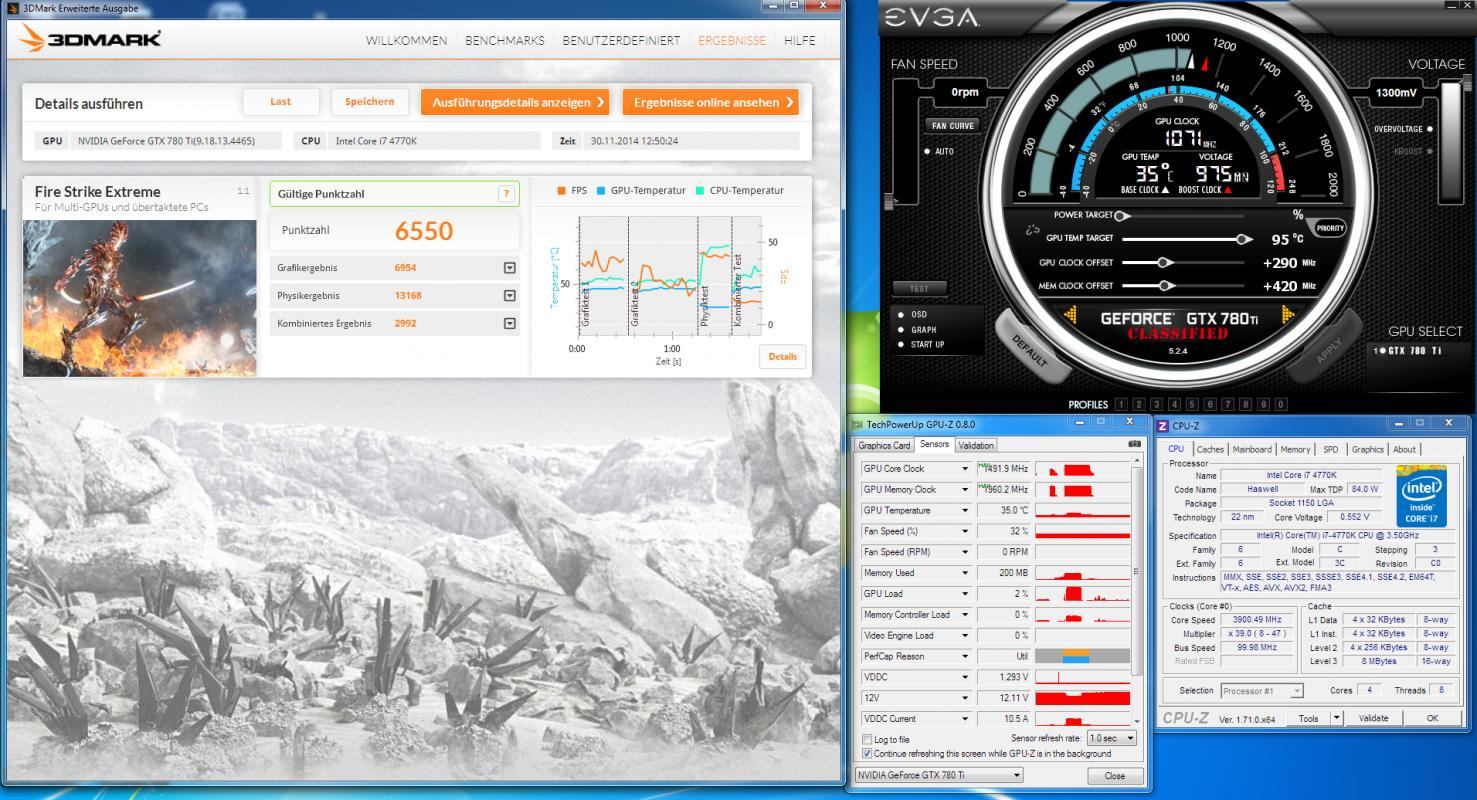Select profile slot 5 in EVGA Precision
1477x800 pixels.
pos(1193,405)
